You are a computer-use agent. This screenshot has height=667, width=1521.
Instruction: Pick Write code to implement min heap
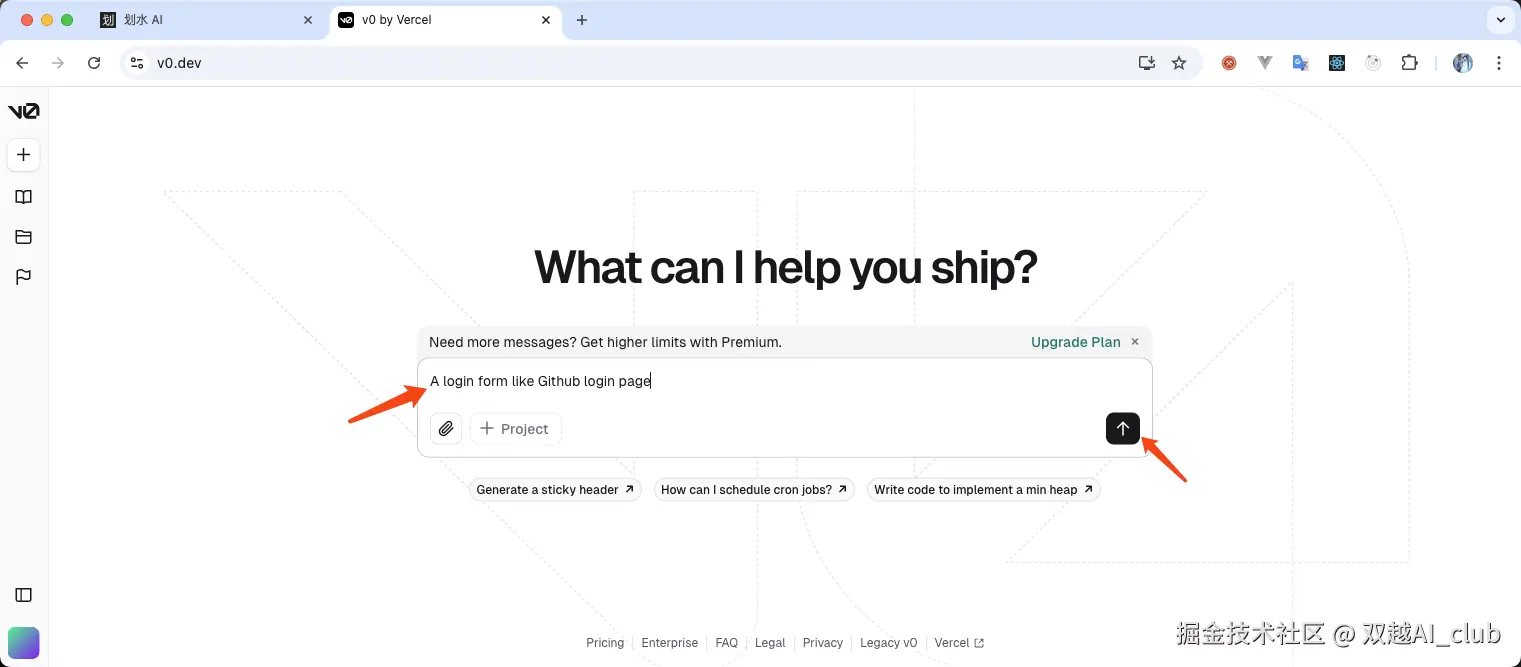(983, 490)
